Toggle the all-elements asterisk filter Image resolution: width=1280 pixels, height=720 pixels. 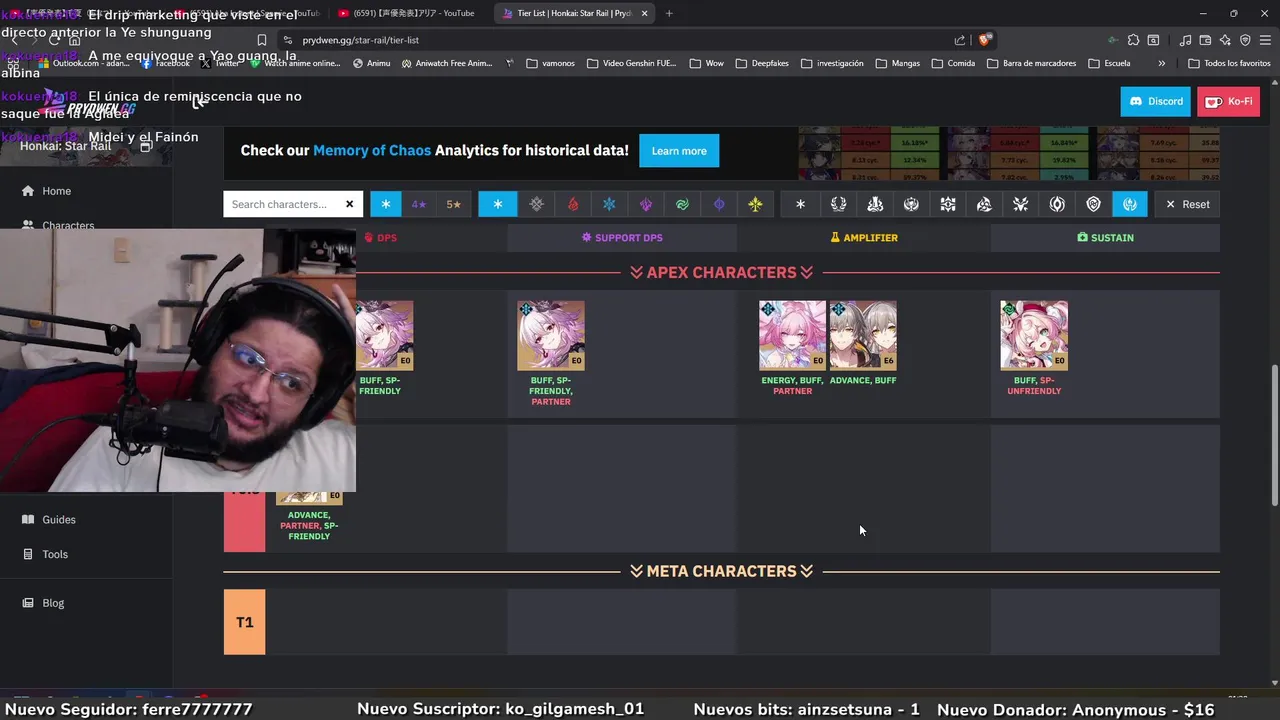pos(498,204)
